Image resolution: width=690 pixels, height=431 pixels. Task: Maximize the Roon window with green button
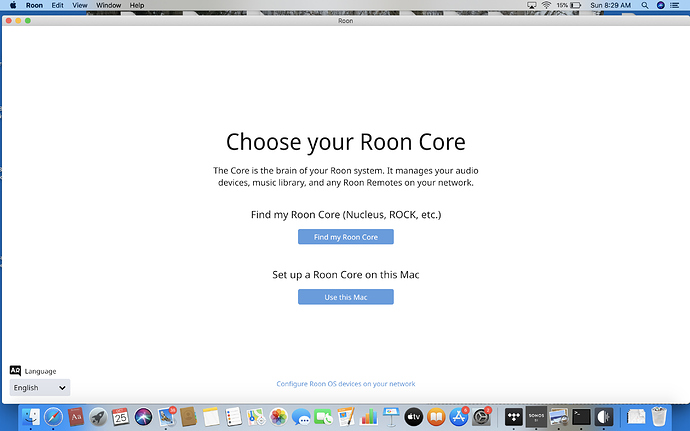click(x=28, y=21)
